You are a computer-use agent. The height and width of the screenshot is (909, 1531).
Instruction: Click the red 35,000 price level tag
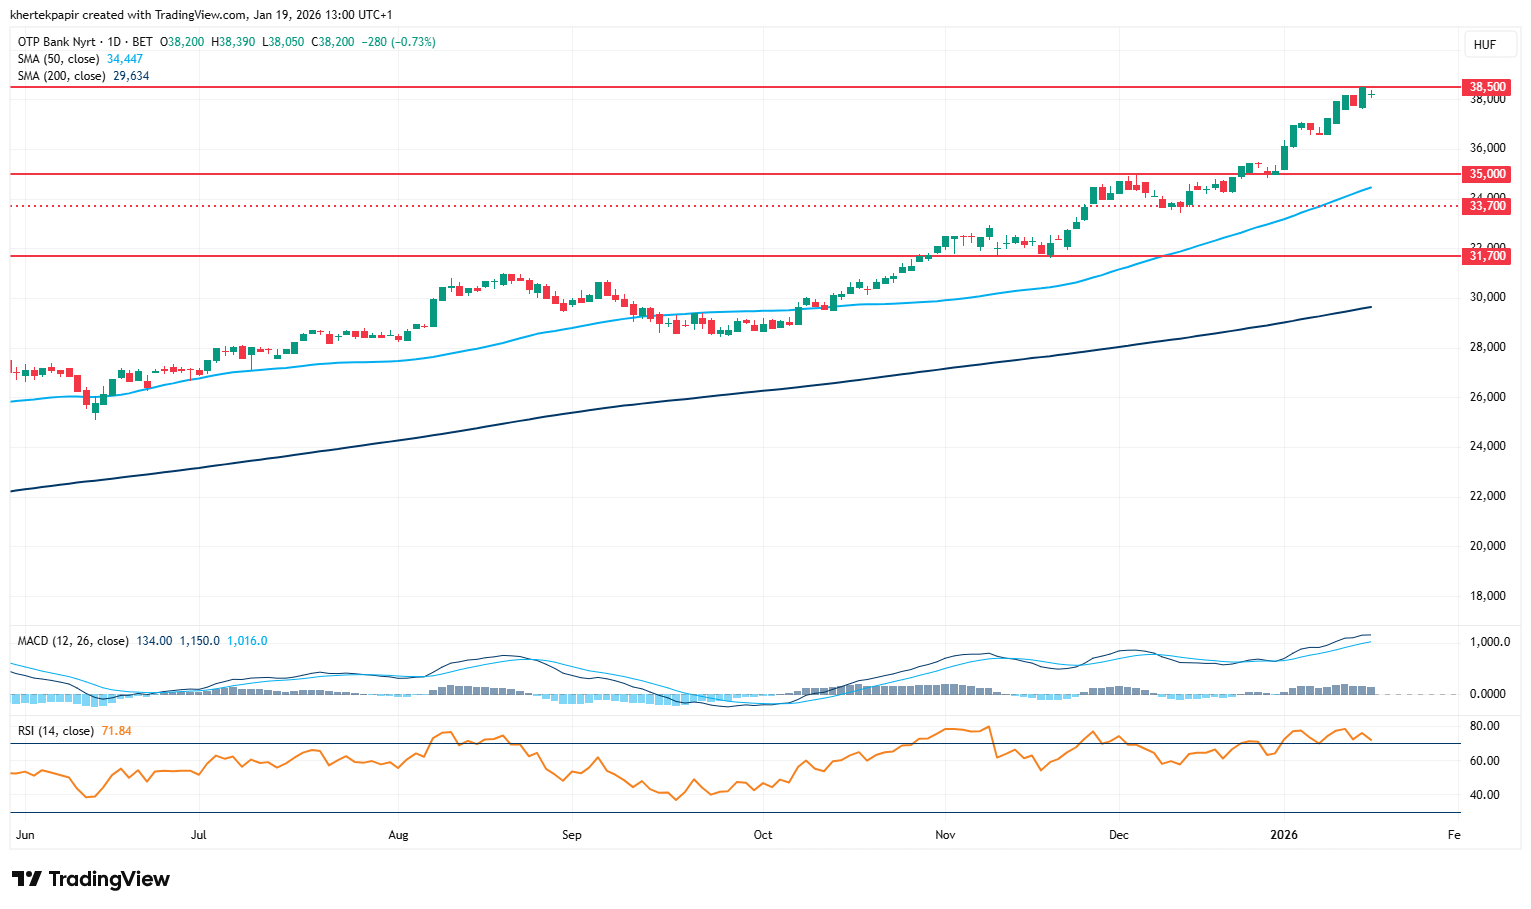(1487, 174)
